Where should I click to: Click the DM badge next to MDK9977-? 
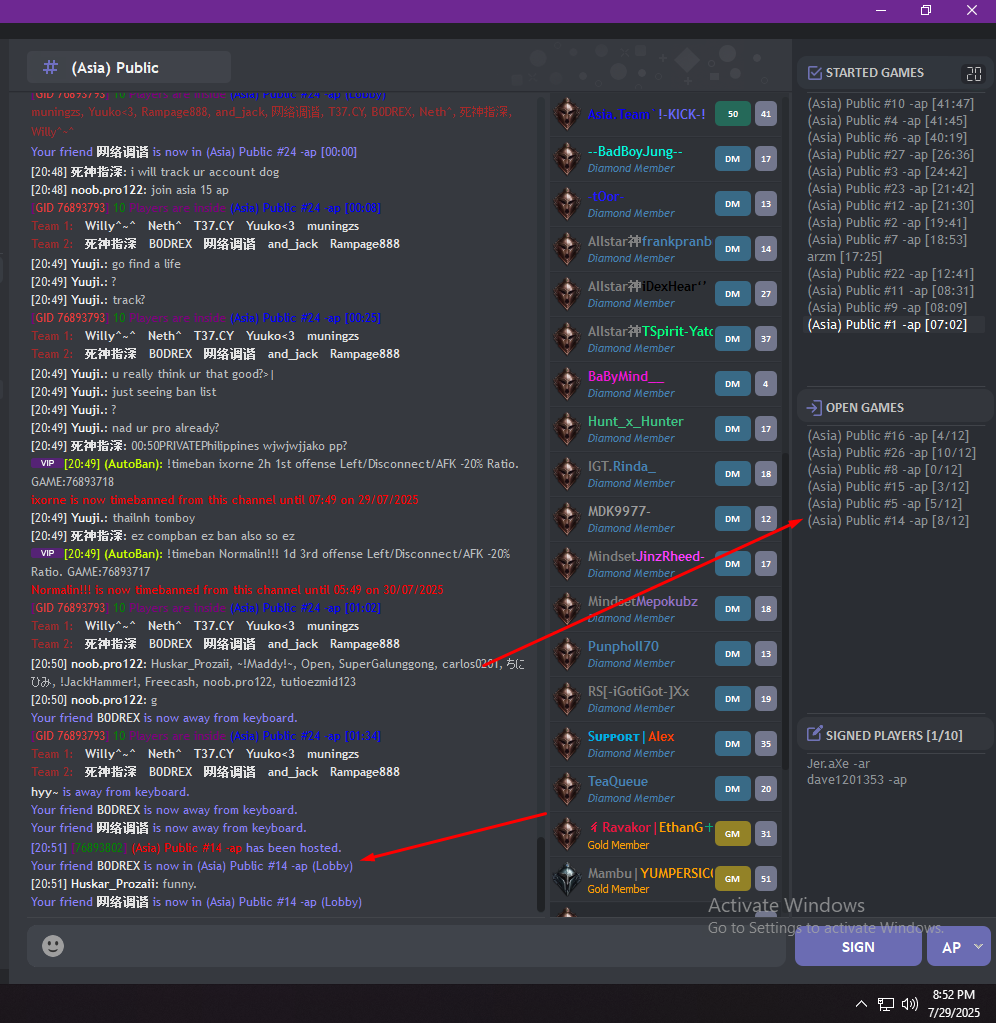tap(732, 519)
